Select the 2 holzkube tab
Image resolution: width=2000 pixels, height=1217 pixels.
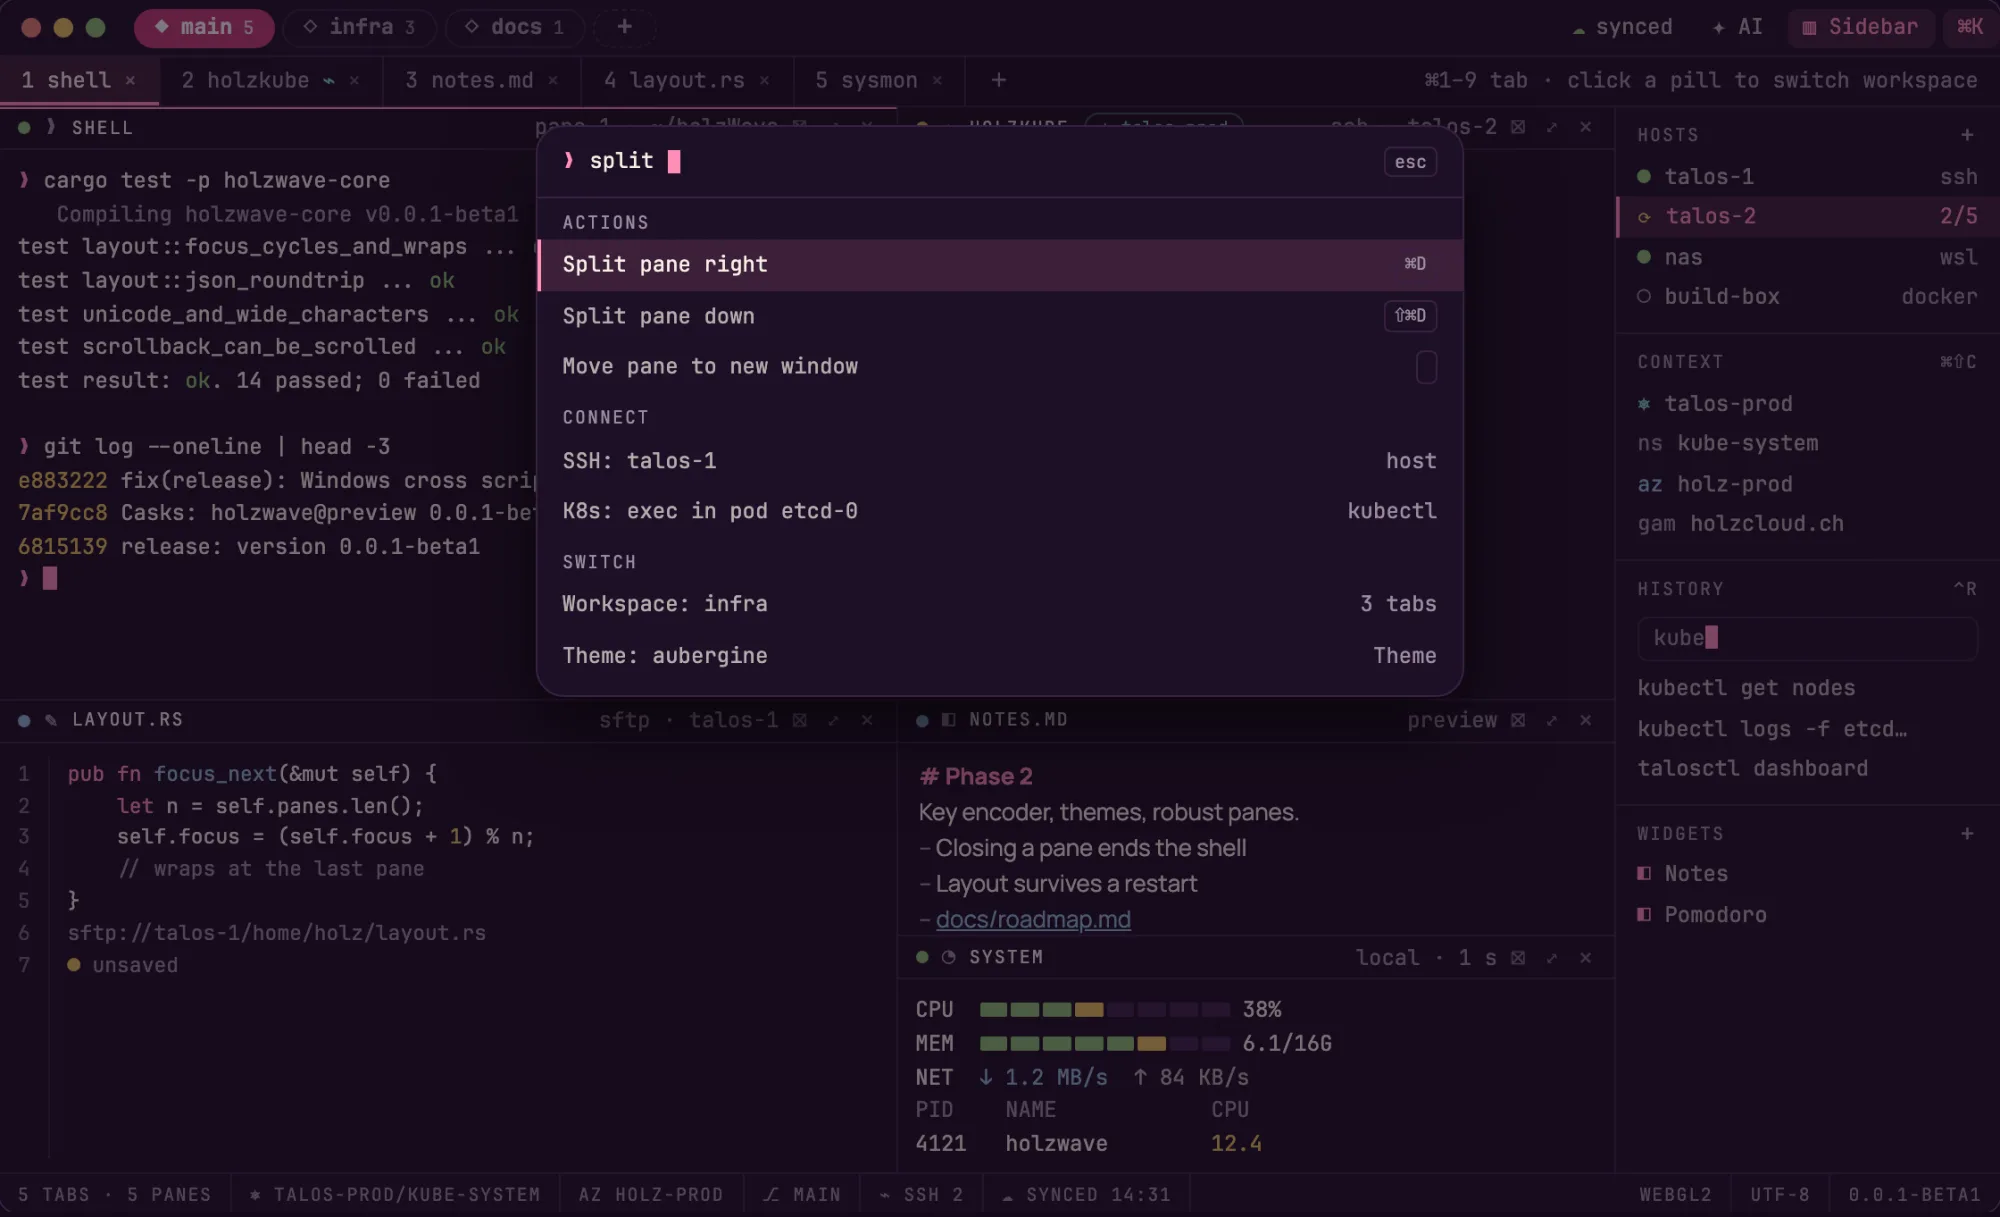click(270, 80)
